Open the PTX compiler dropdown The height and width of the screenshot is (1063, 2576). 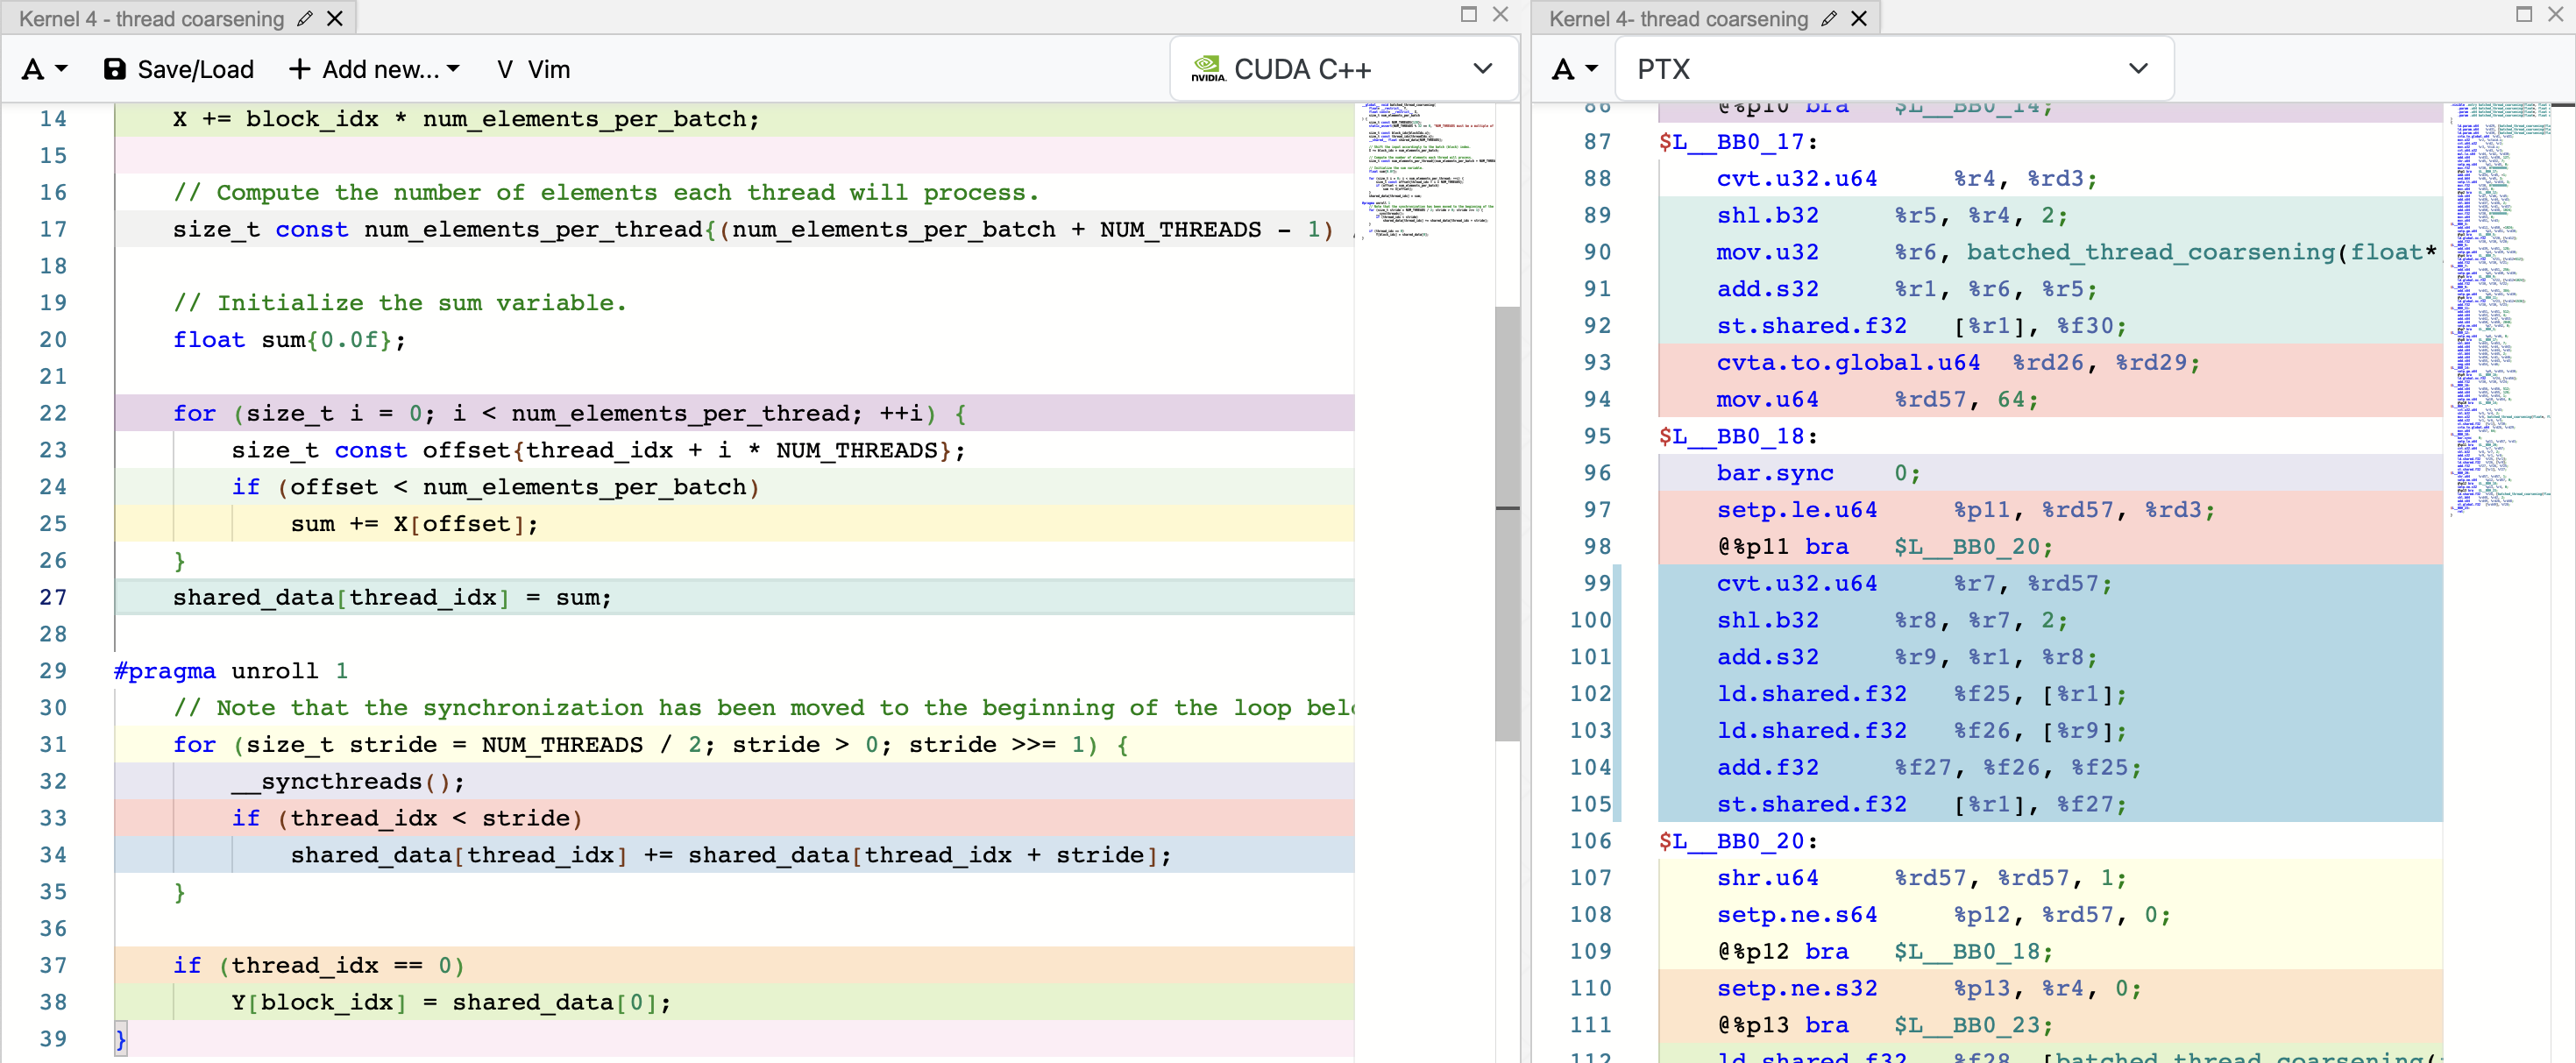(x=2139, y=68)
